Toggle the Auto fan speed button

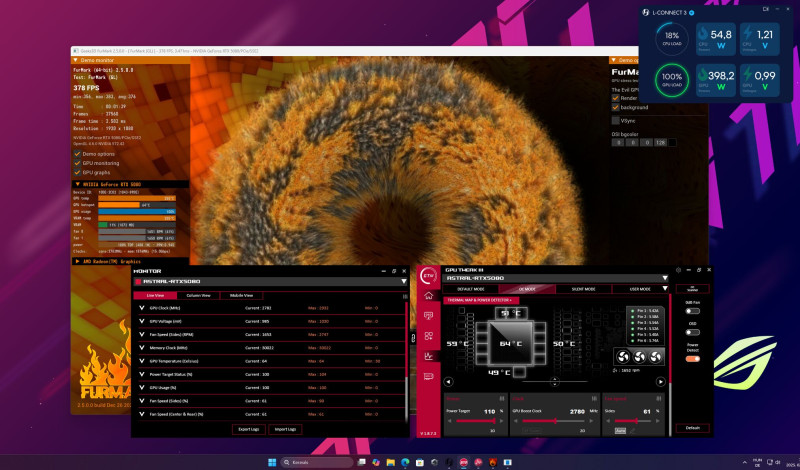tap(620, 431)
